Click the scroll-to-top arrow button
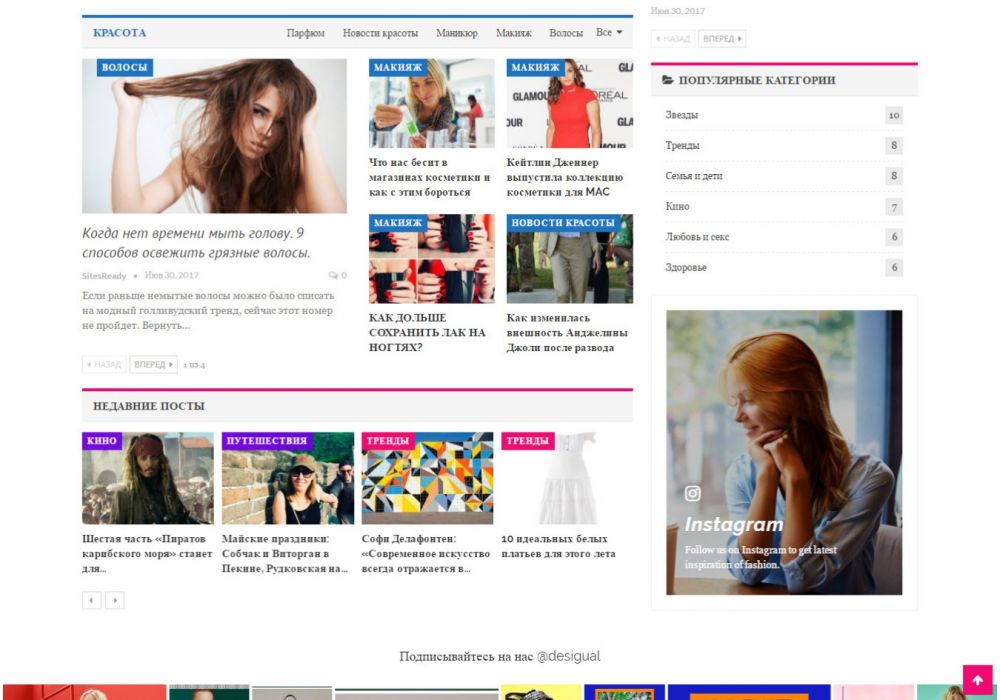This screenshot has height=700, width=1000. (x=977, y=681)
